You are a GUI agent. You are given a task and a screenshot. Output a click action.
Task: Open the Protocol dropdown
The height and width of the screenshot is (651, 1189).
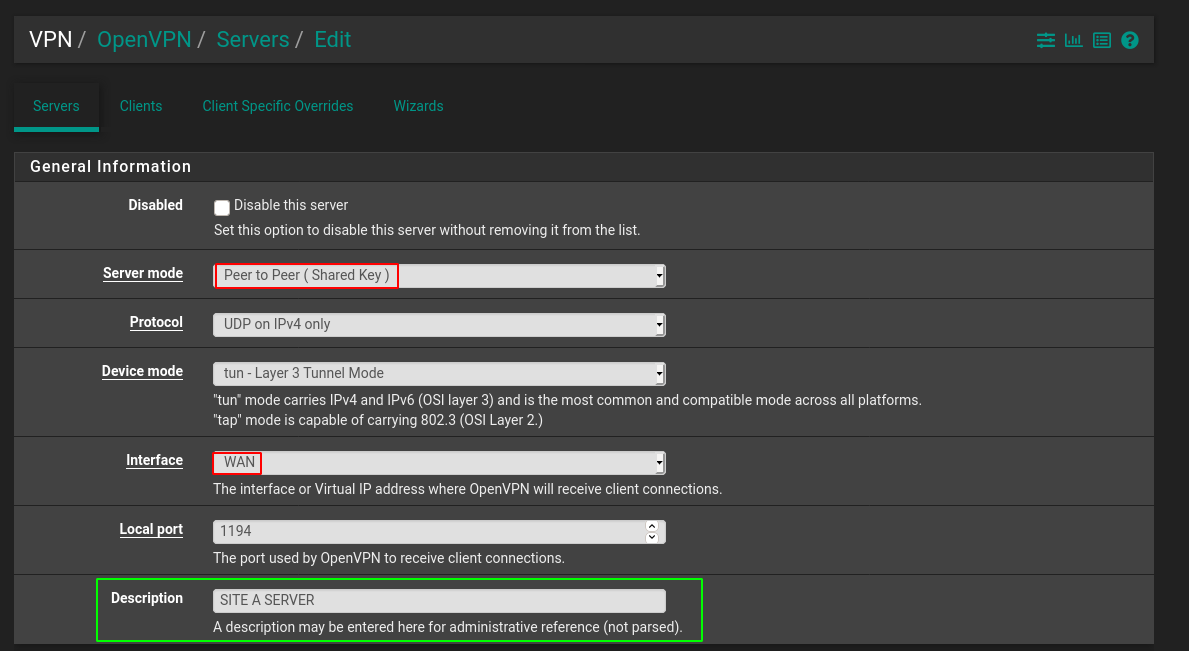pyautogui.click(x=439, y=324)
